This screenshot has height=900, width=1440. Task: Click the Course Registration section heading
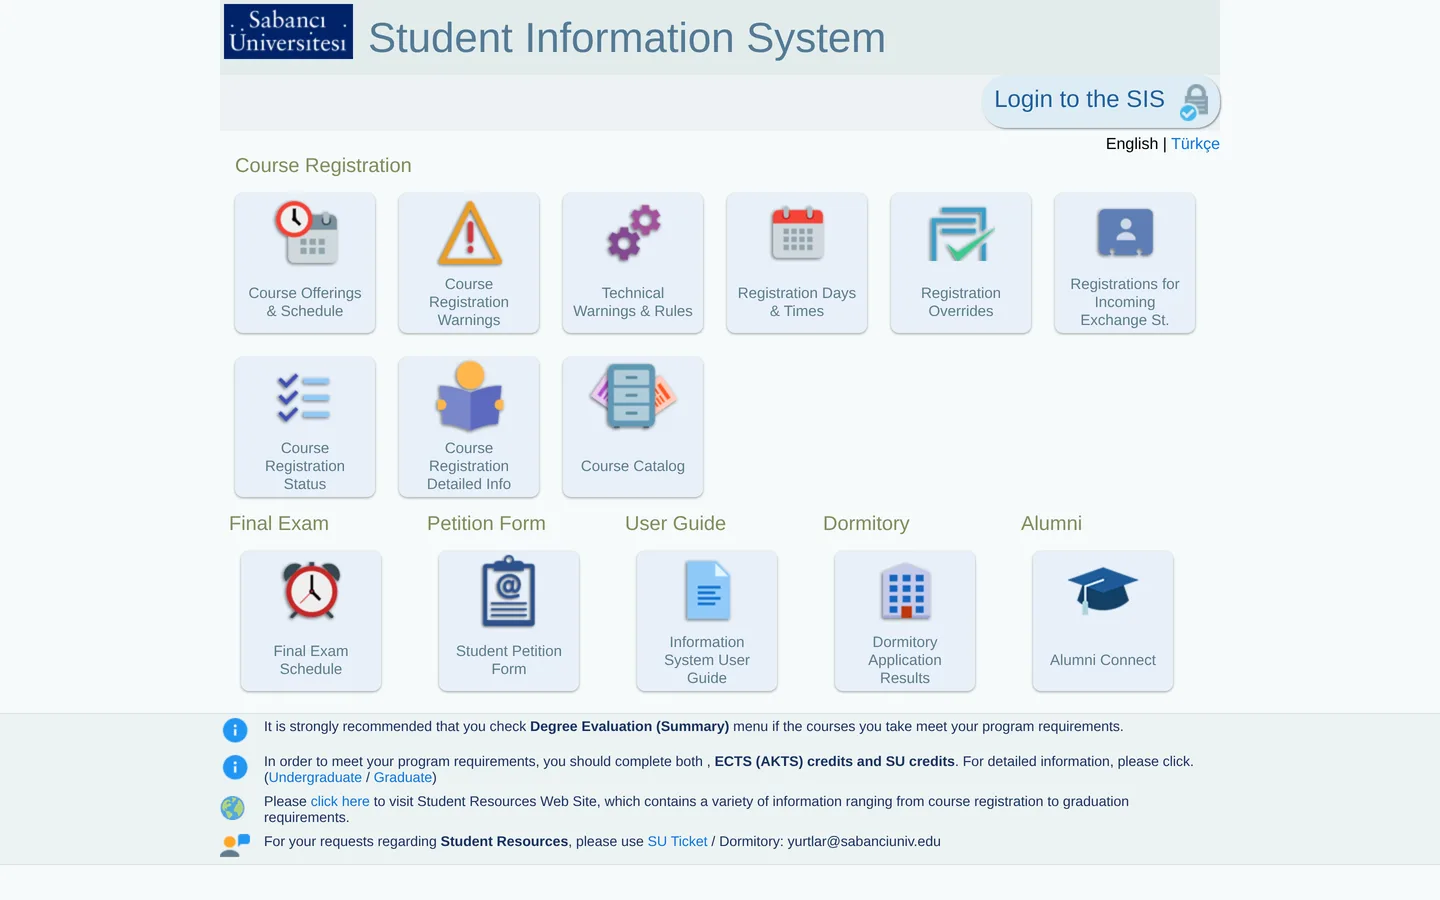tap(323, 166)
